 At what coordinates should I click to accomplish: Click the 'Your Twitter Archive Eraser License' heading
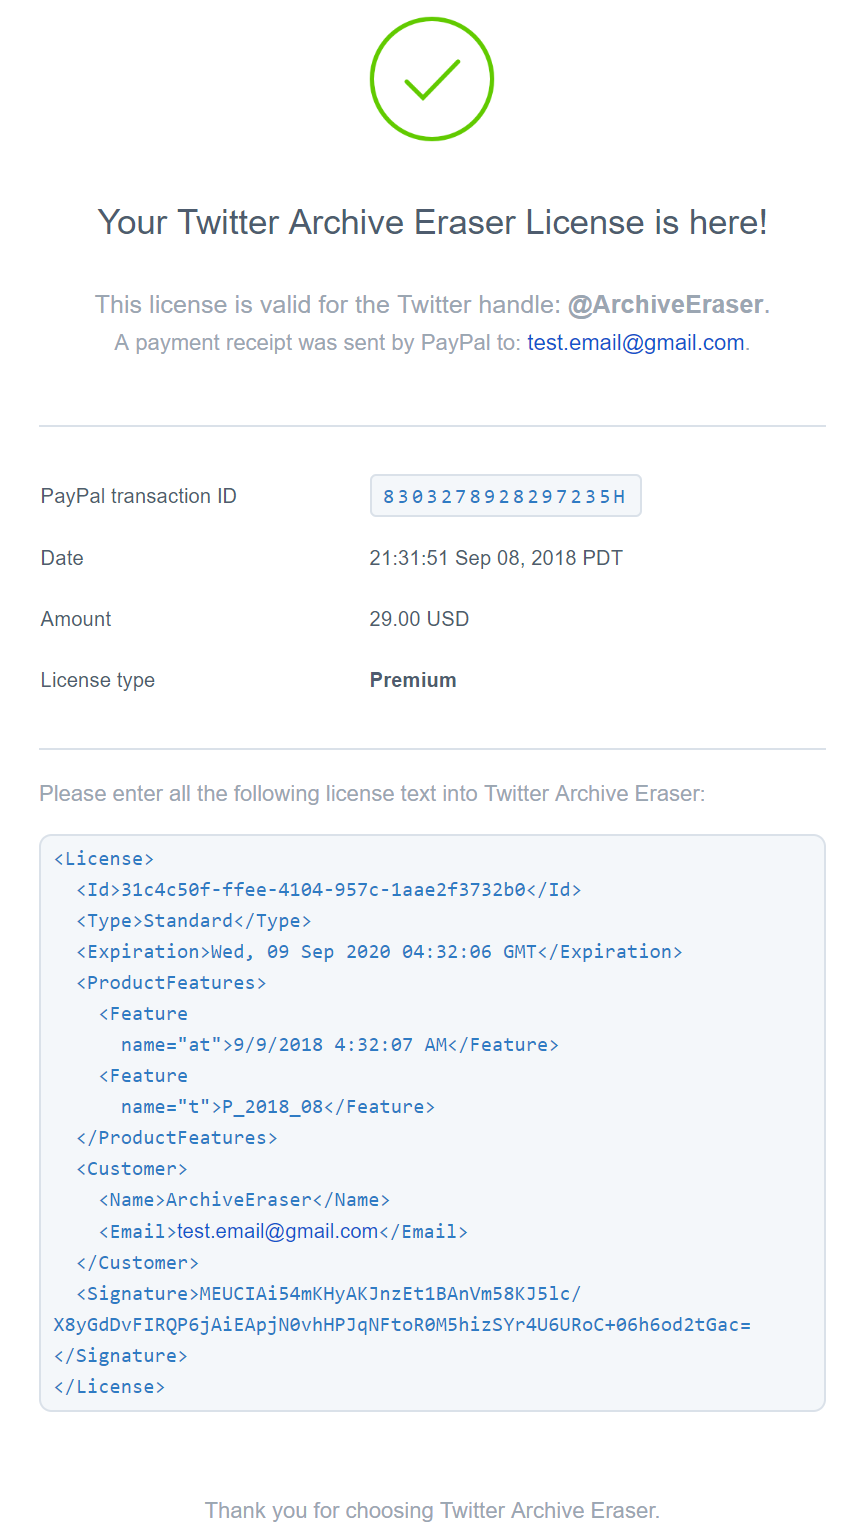432,222
